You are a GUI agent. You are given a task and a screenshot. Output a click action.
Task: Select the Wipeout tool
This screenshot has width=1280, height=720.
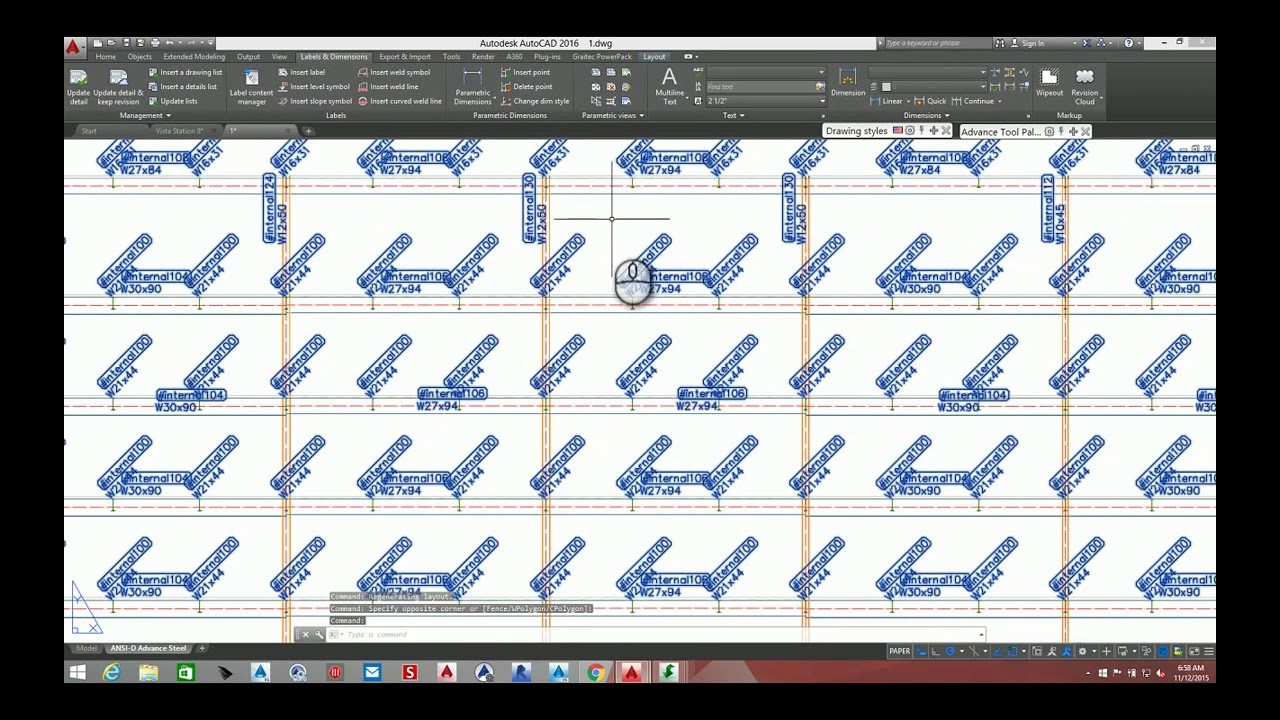click(1049, 83)
